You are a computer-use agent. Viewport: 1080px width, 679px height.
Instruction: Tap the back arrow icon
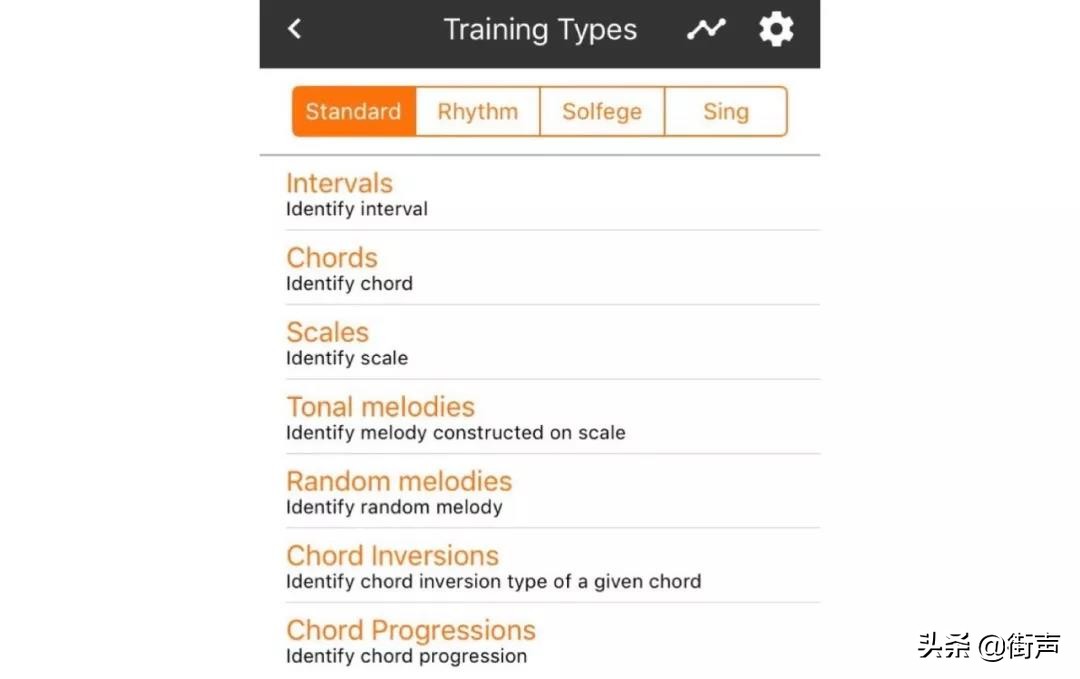pyautogui.click(x=294, y=29)
